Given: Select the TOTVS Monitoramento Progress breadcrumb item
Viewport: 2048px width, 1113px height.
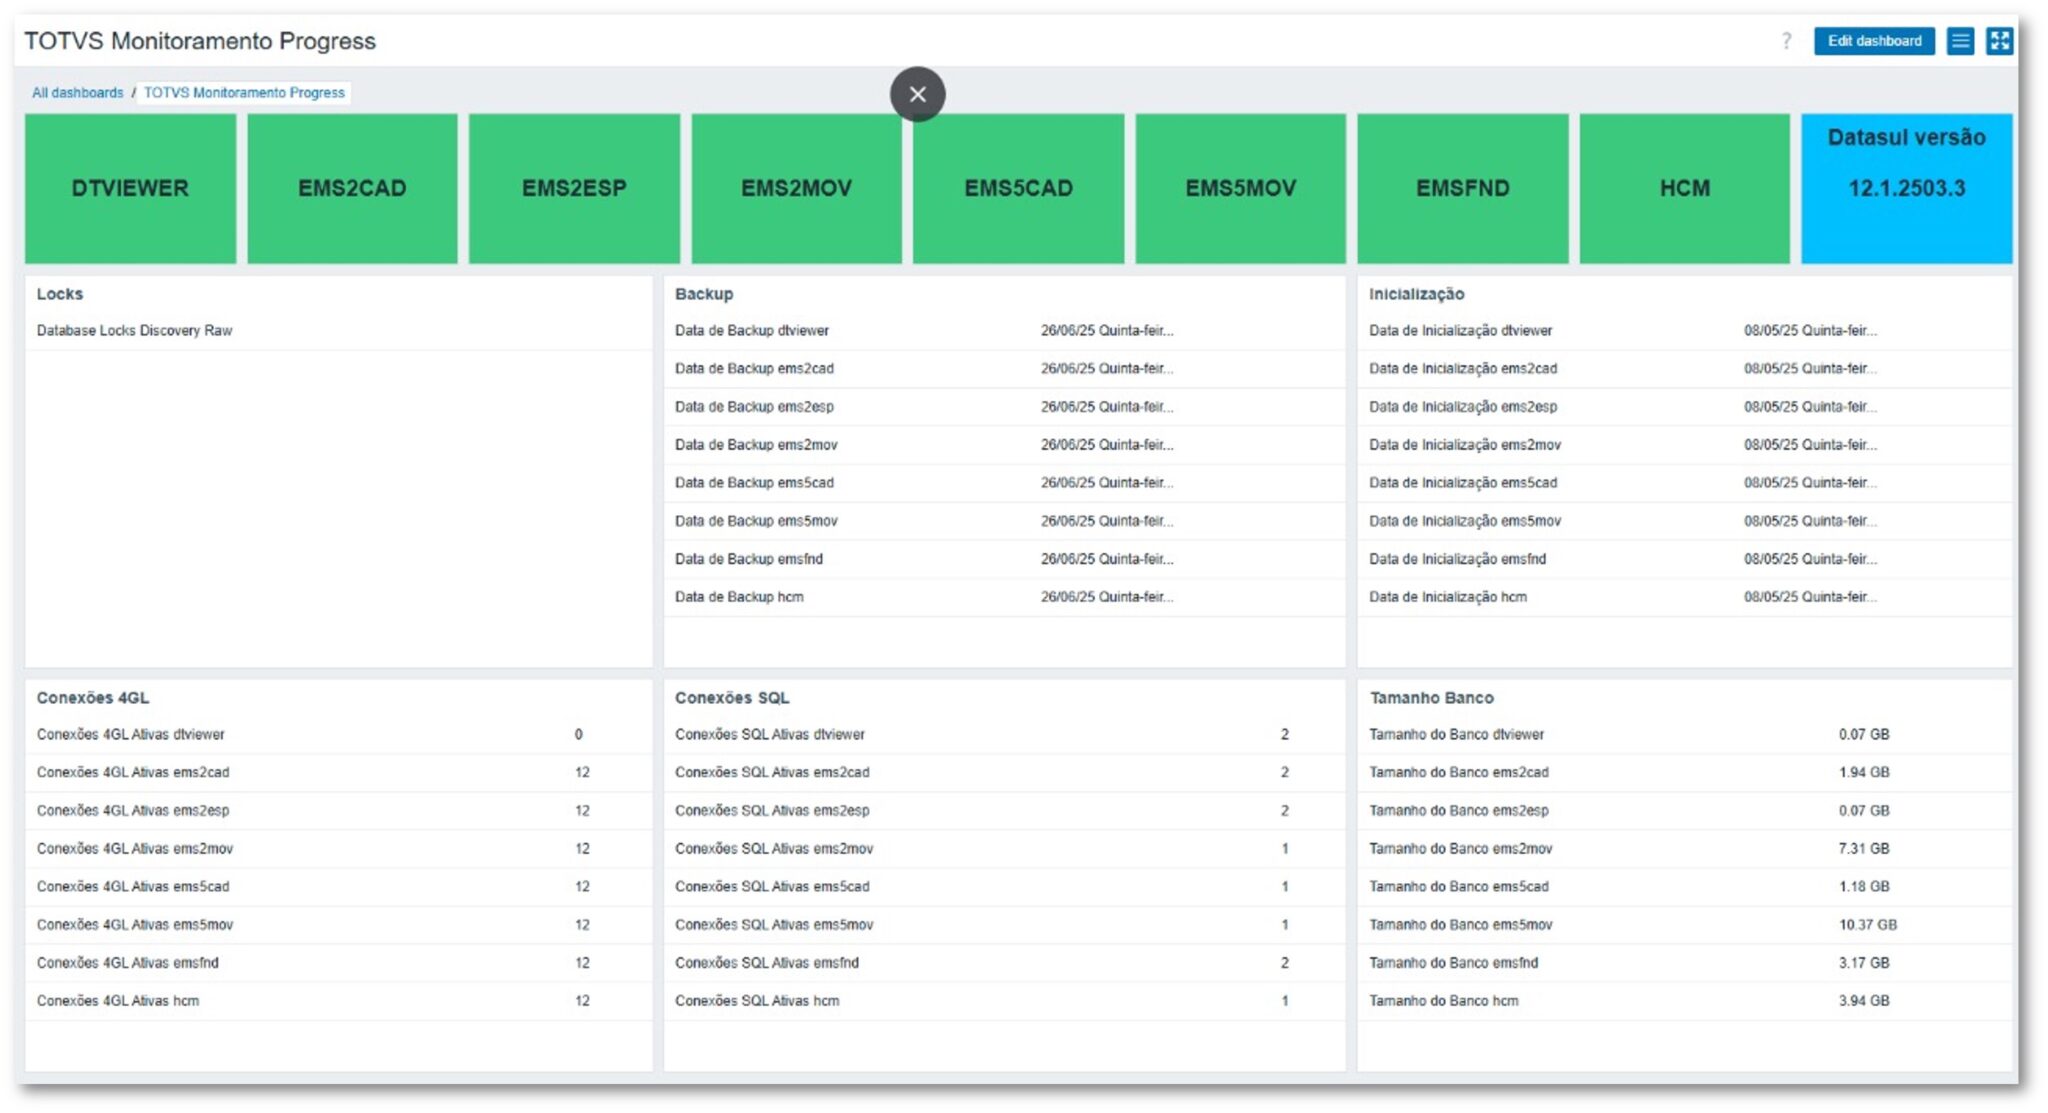Looking at the screenshot, I should (243, 92).
